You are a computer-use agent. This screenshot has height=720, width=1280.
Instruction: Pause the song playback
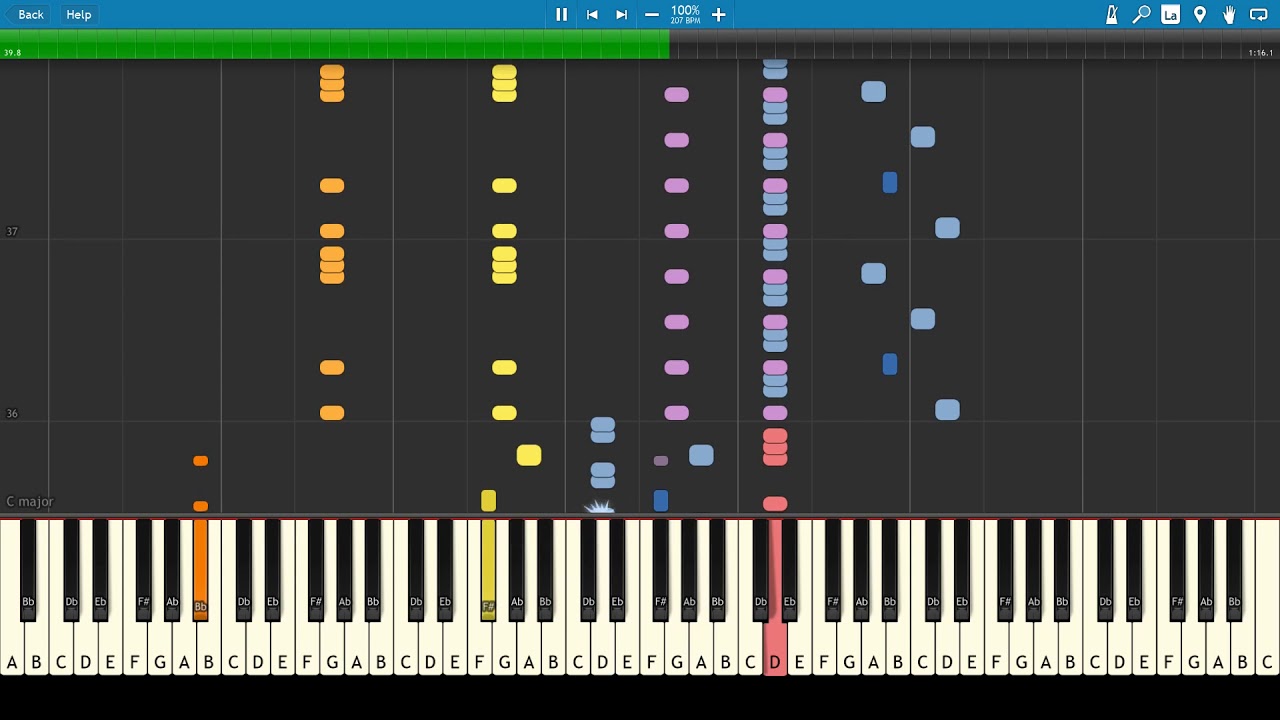(x=561, y=14)
